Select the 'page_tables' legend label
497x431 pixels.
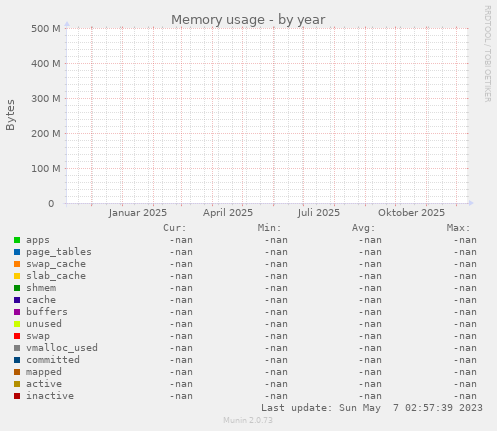point(59,252)
